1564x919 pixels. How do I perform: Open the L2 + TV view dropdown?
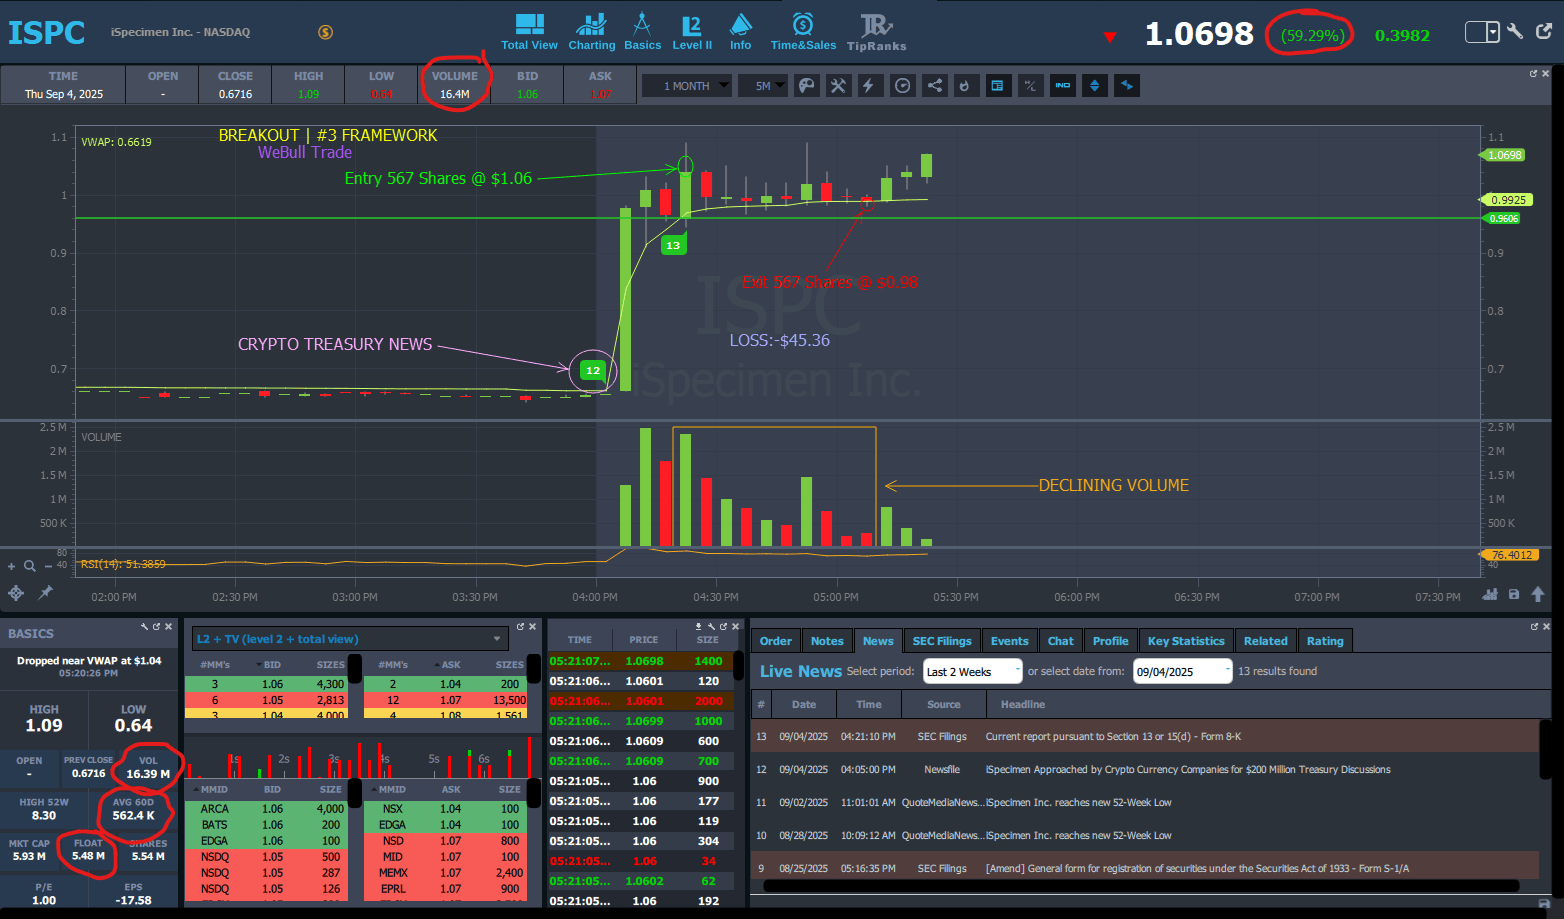pos(350,639)
